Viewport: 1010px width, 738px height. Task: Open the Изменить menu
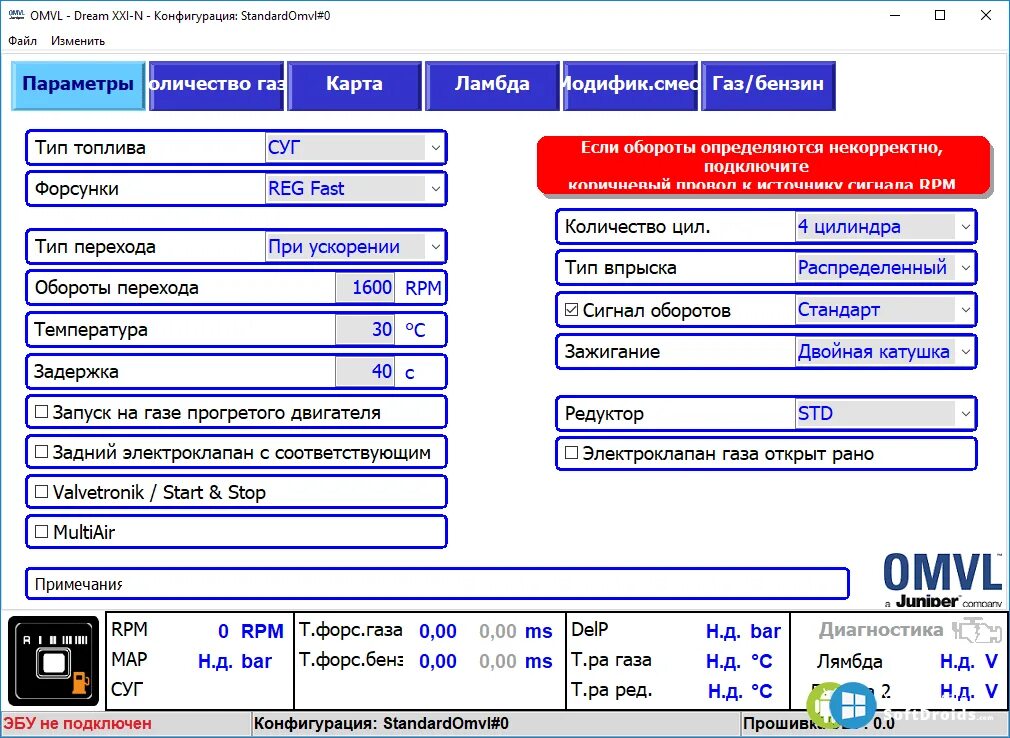pos(78,41)
